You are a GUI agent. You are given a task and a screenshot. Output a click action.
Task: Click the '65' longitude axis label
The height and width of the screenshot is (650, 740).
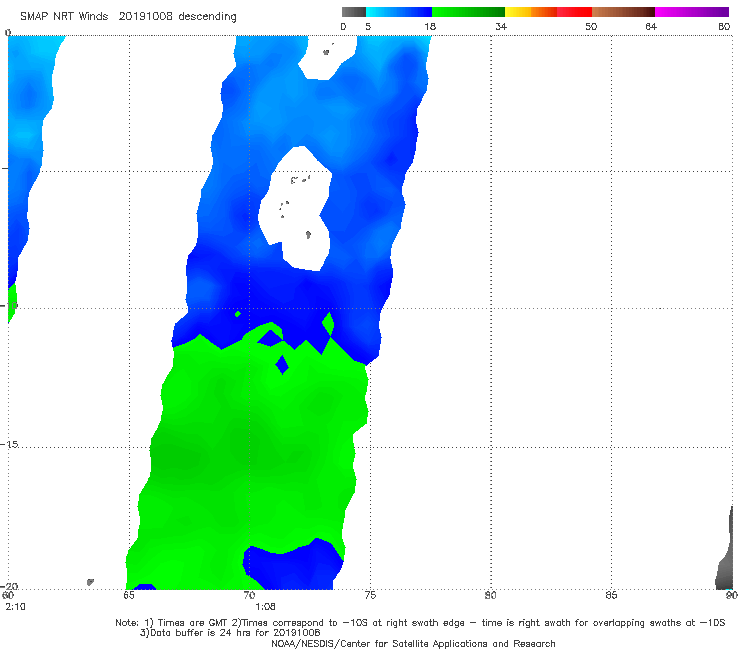(x=129, y=595)
